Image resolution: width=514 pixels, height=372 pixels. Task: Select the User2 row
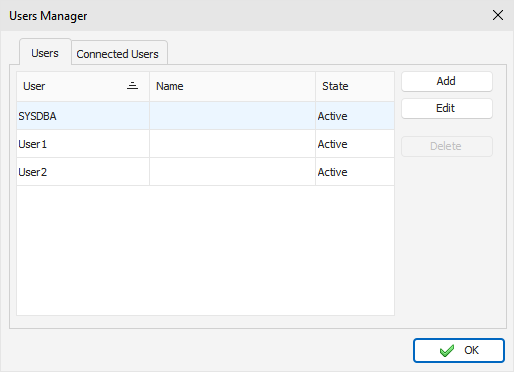click(205, 172)
